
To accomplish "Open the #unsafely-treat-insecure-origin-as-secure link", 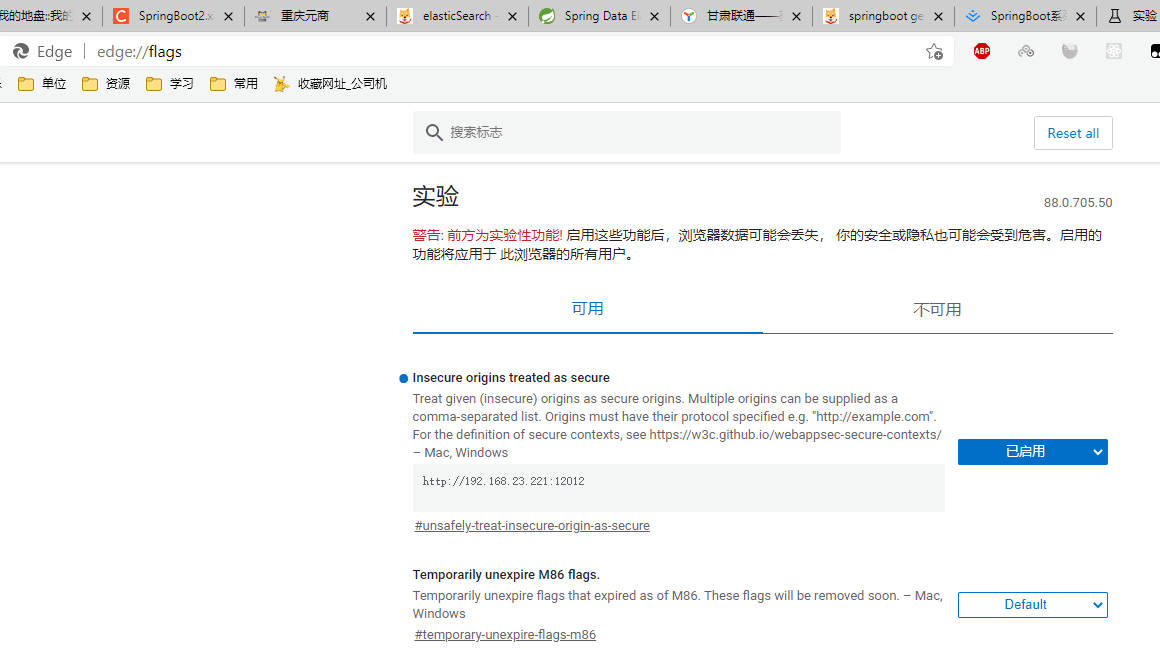I will coord(532,526).
